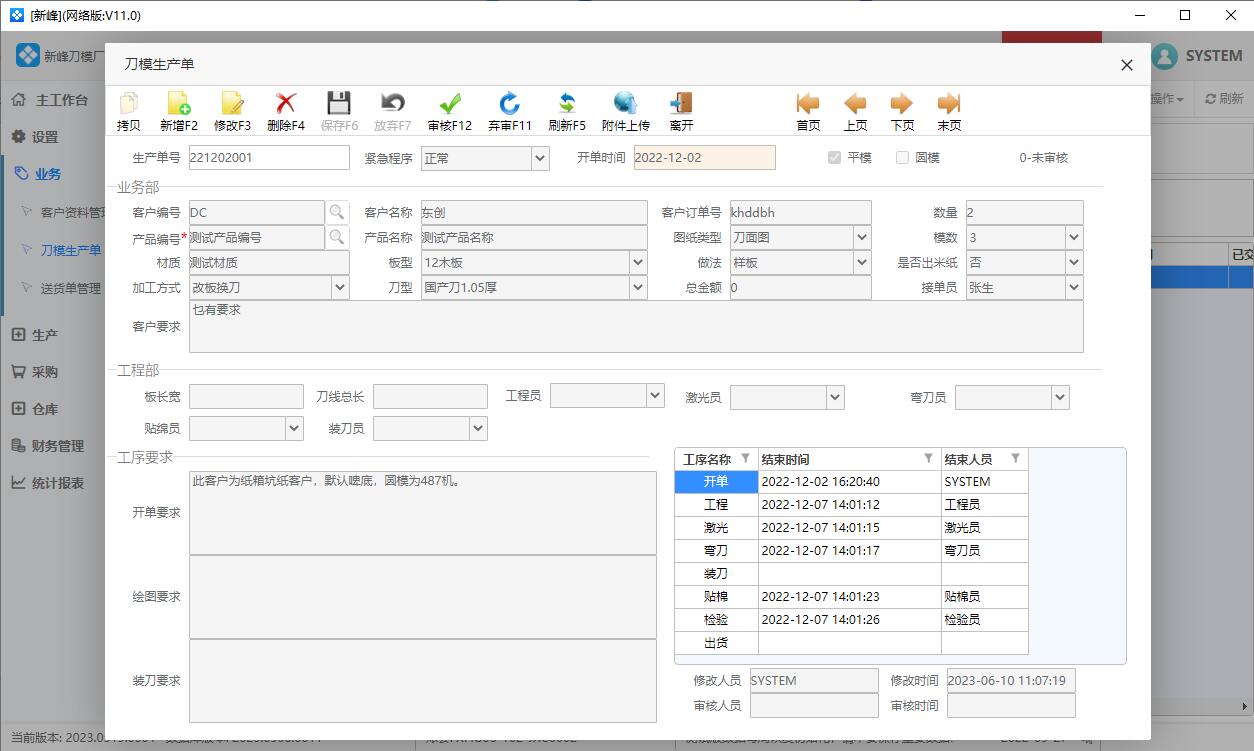Open the 刀型 dropdown
The height and width of the screenshot is (751, 1254).
(638, 287)
